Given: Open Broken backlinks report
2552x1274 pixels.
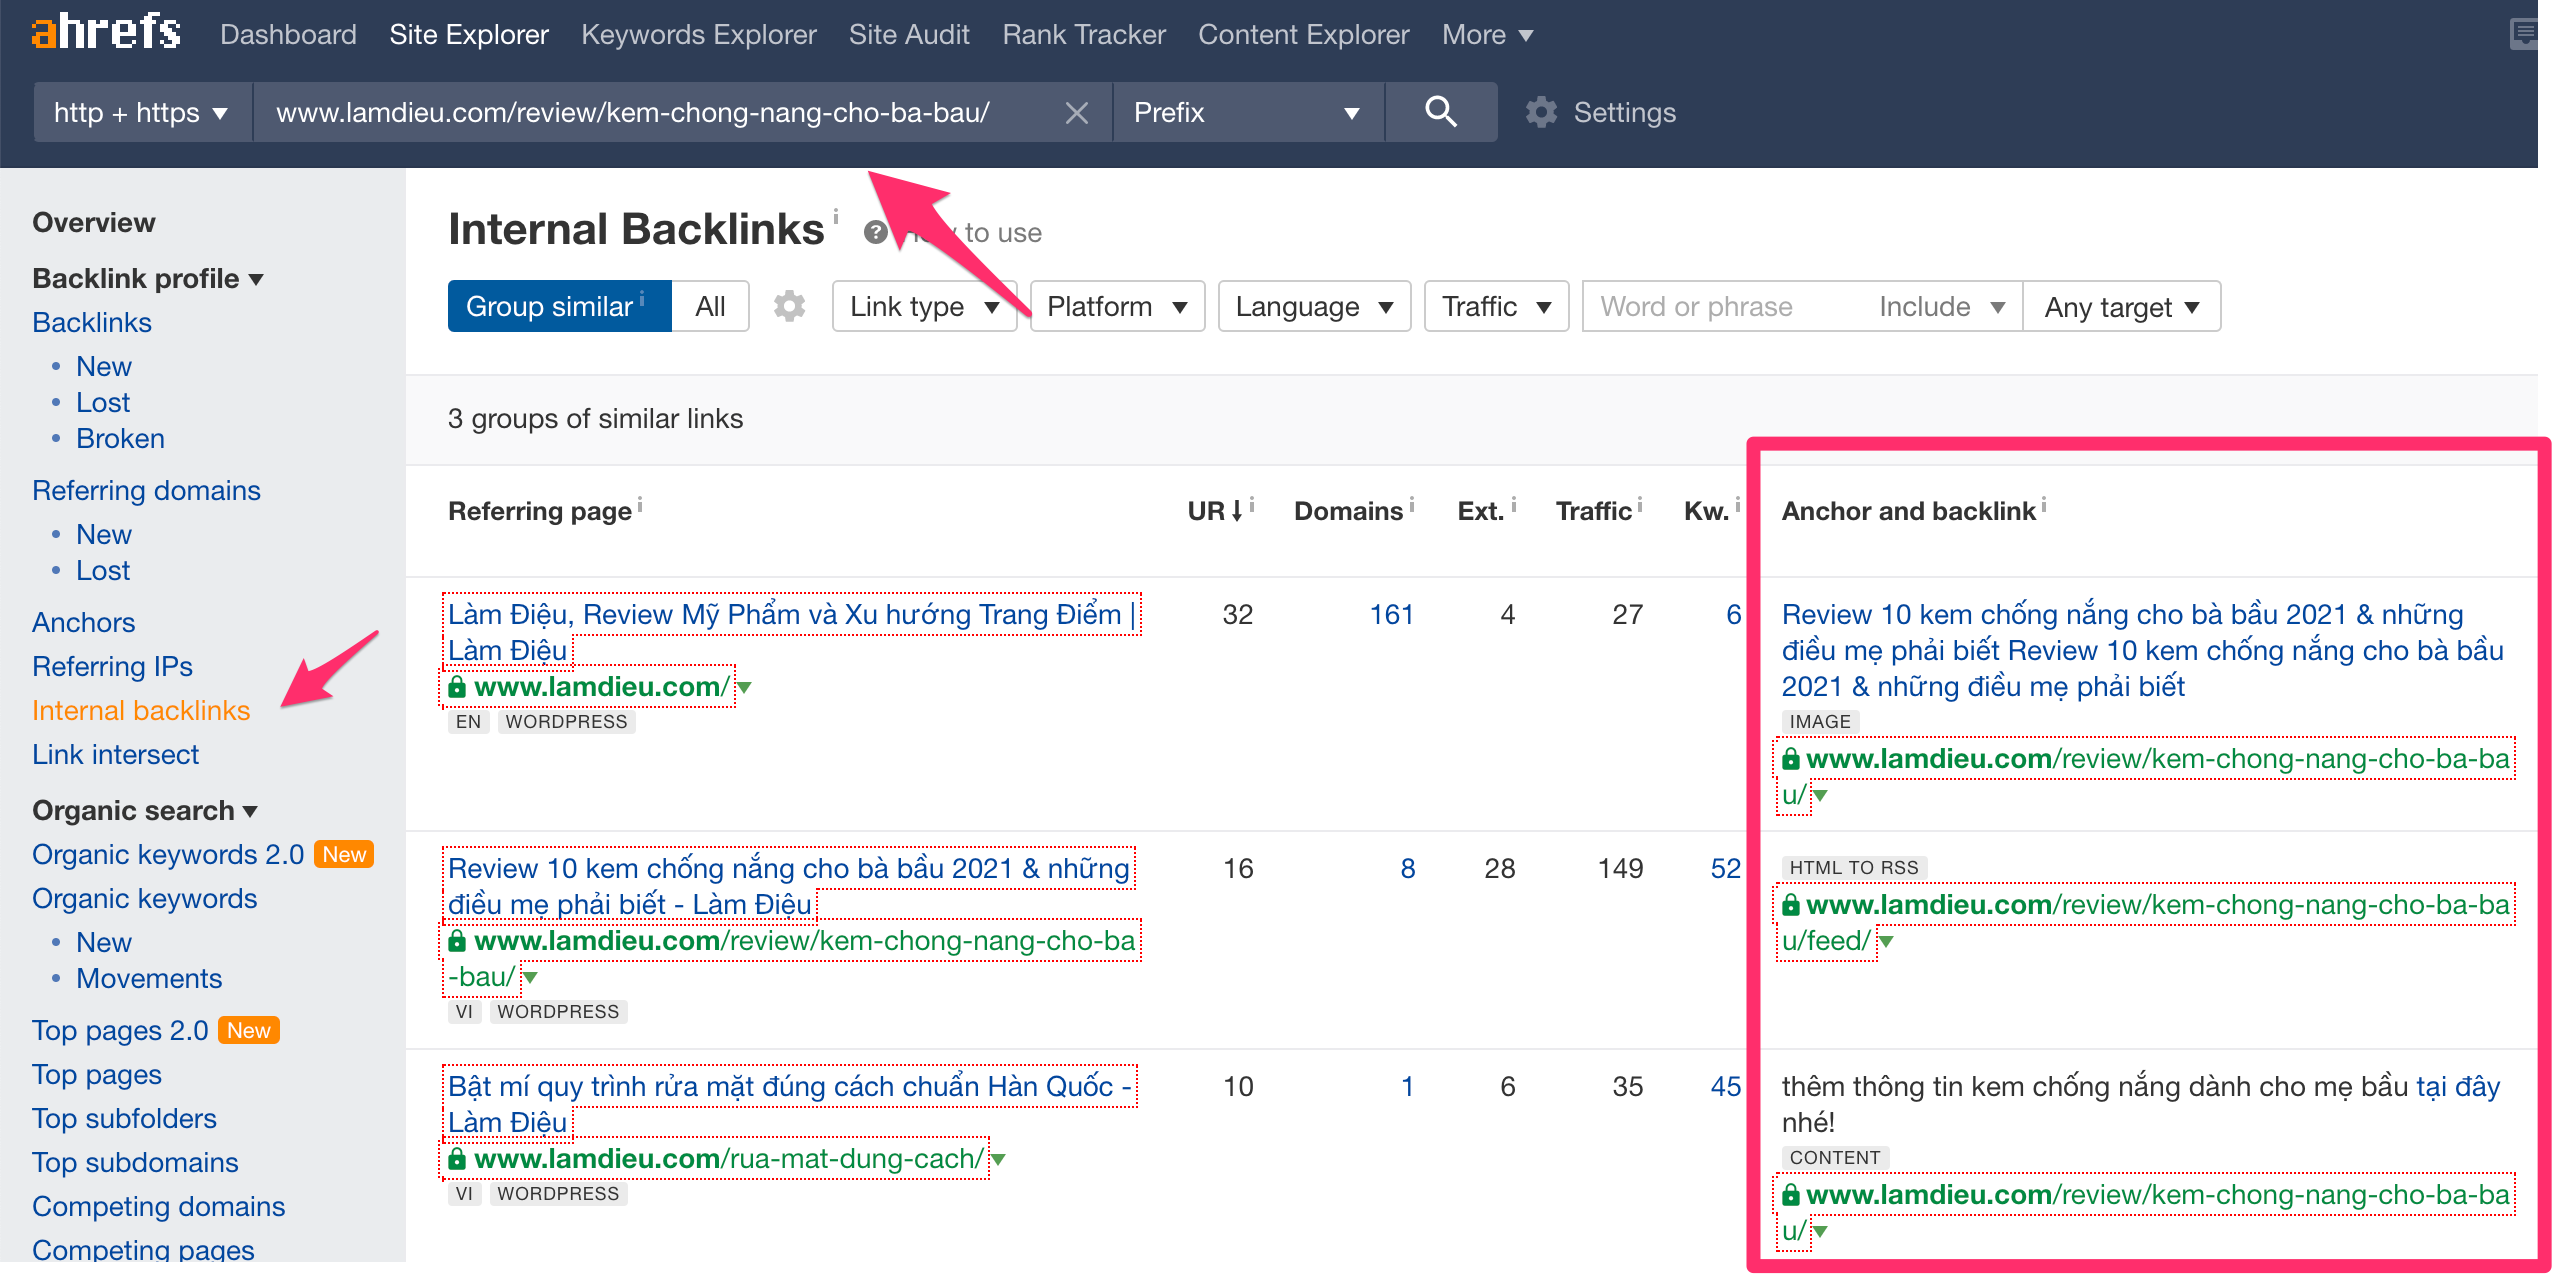Looking at the screenshot, I should 120,438.
